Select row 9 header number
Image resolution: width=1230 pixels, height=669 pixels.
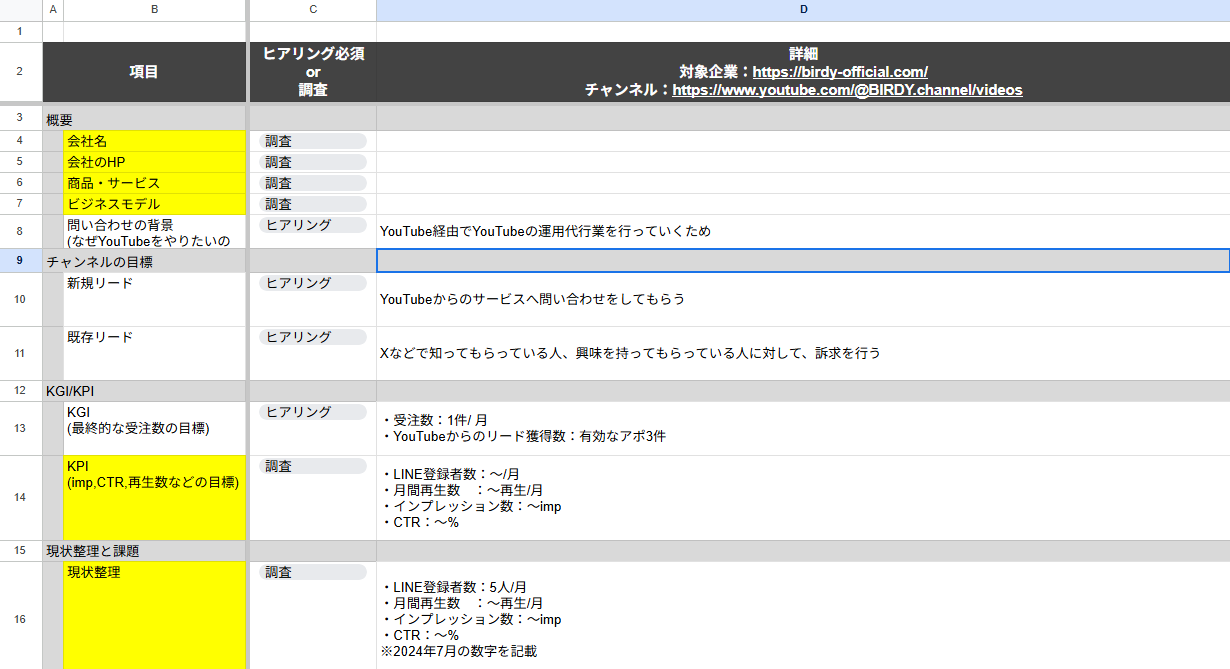click(20, 261)
